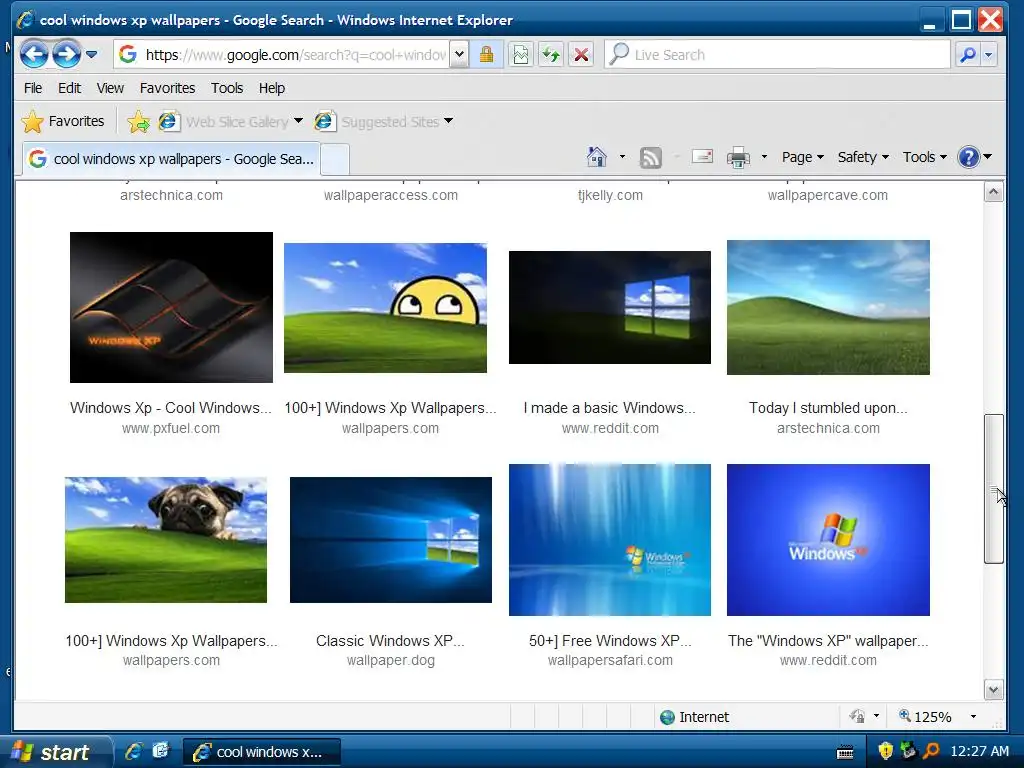
Task: Click the Live Search magnifier button
Action: coord(968,55)
